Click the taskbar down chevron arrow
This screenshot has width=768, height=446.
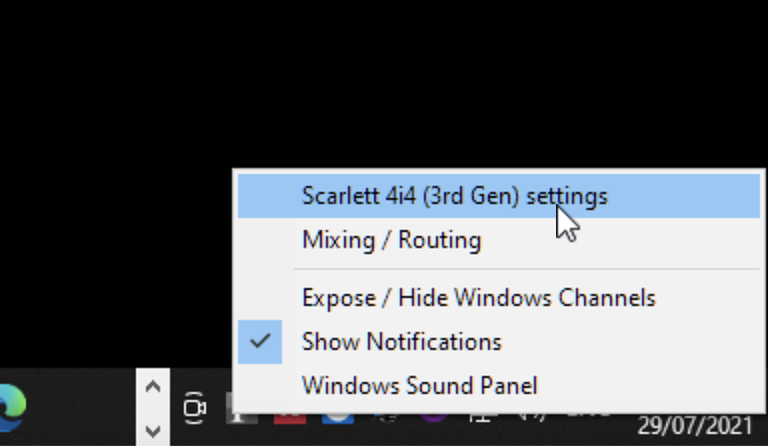[153, 431]
